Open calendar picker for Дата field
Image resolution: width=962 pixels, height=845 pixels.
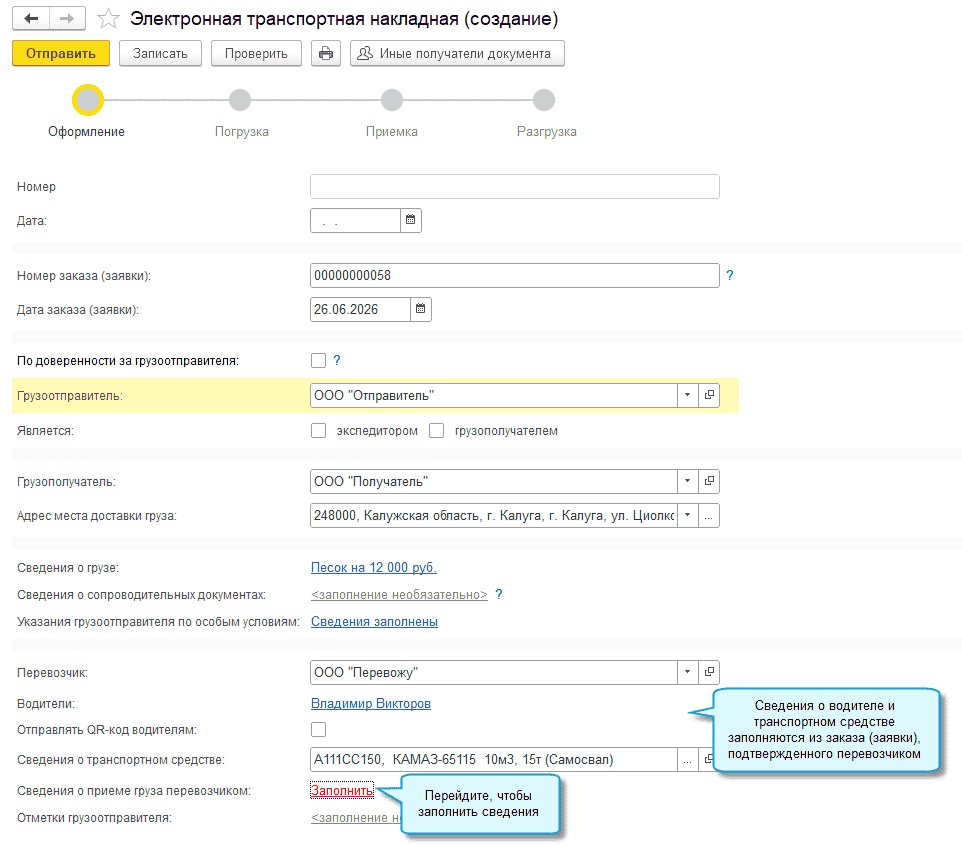click(410, 220)
